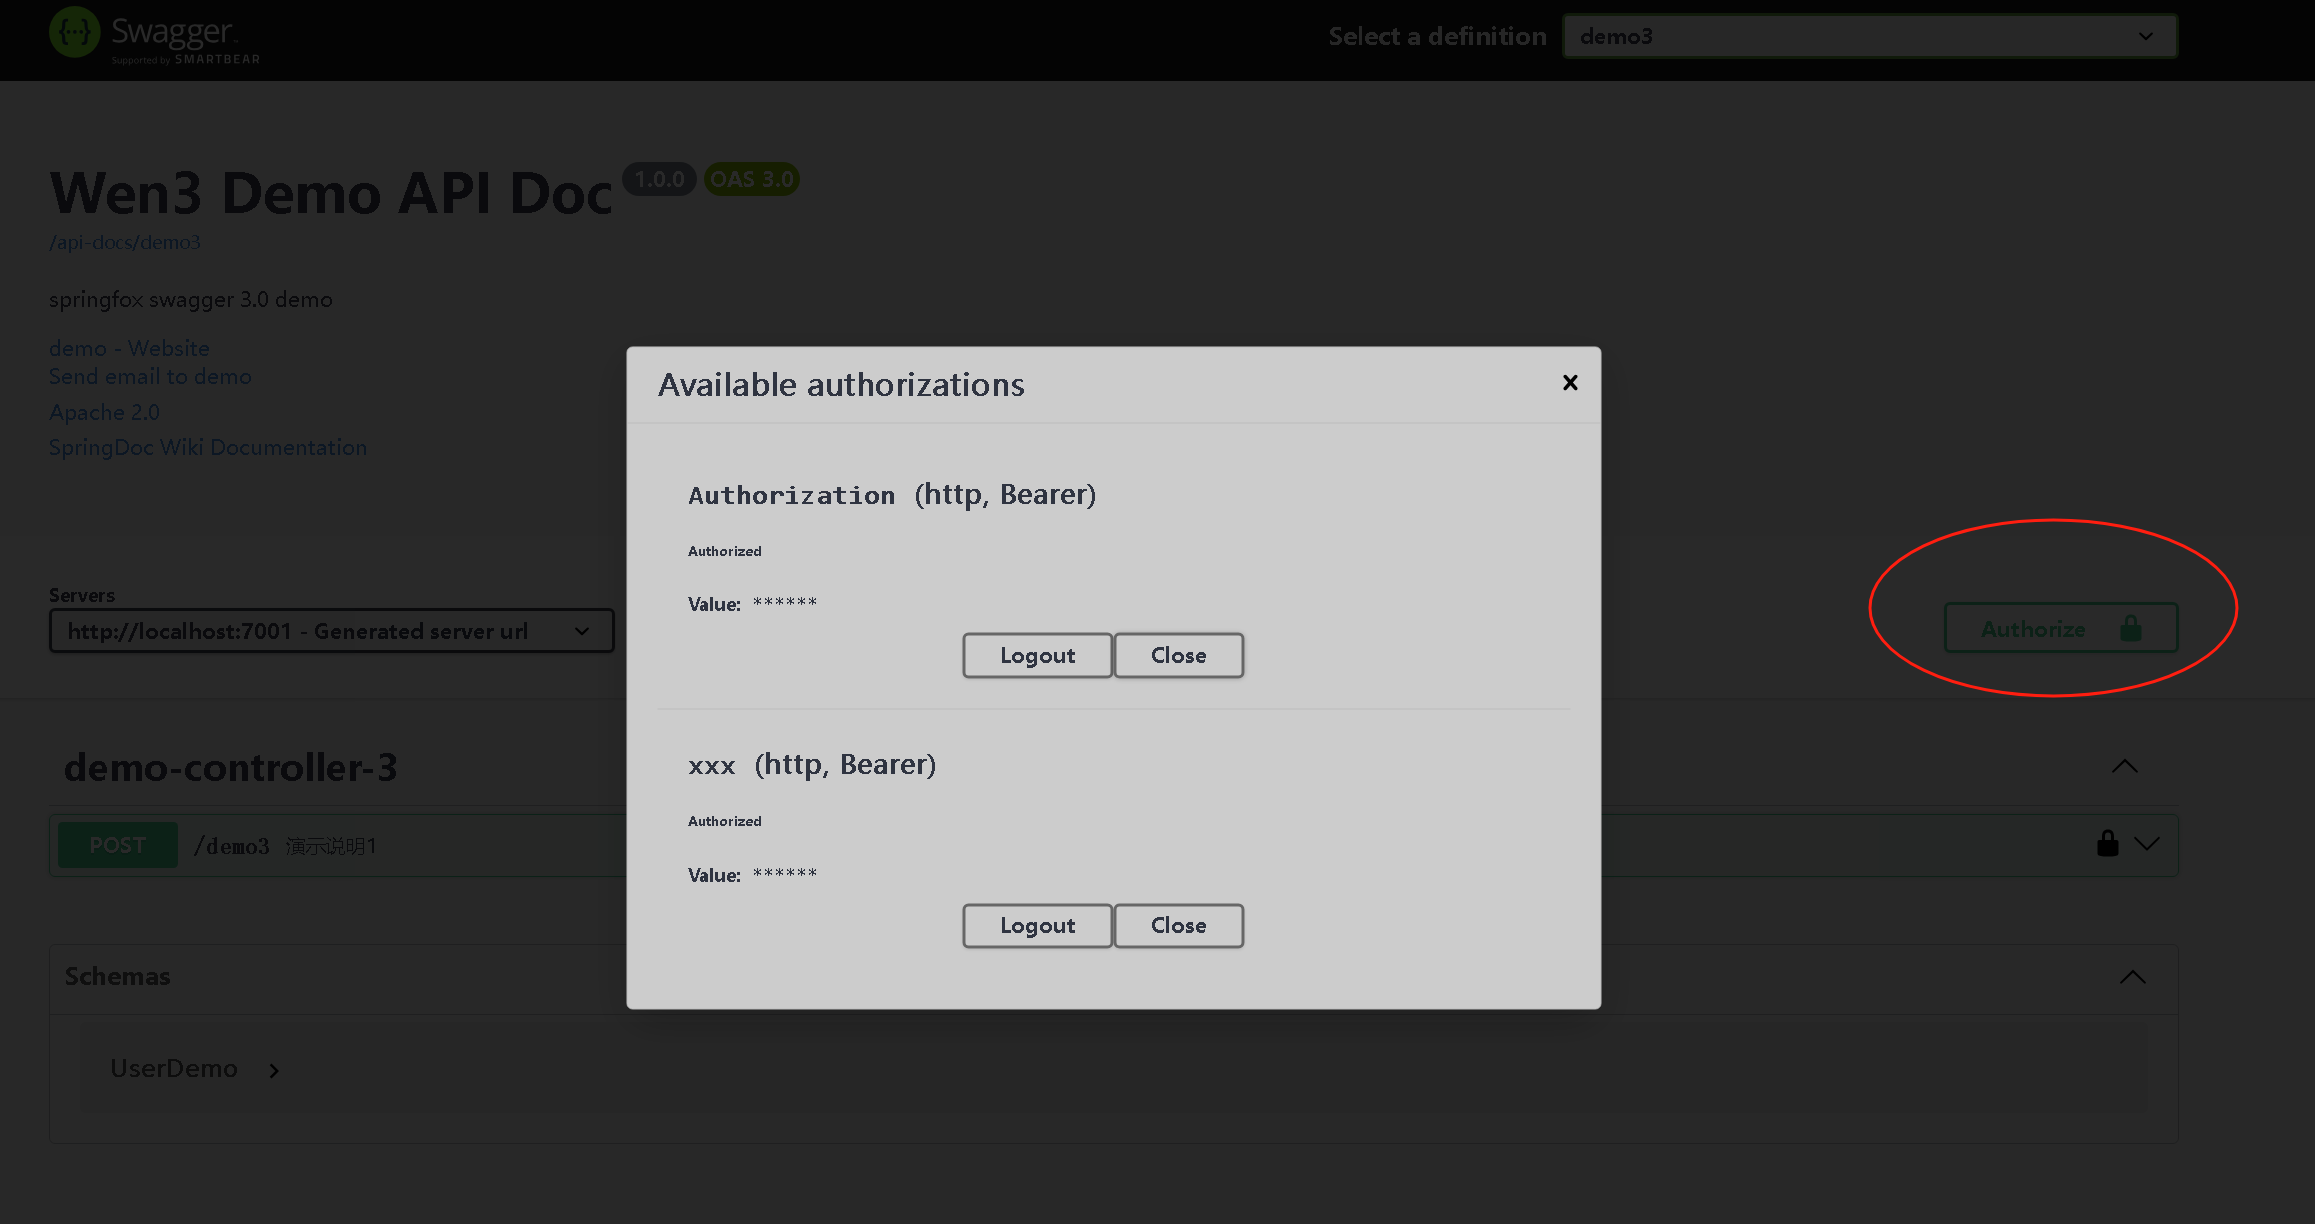The width and height of the screenshot is (2315, 1224).
Task: Open SpringDoc Wiki Documentation link
Action: click(208, 447)
